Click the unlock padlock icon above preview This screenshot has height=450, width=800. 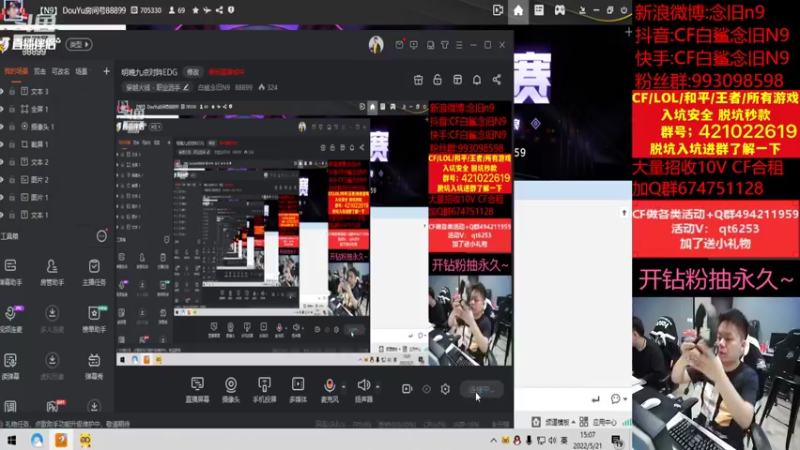click(x=437, y=80)
